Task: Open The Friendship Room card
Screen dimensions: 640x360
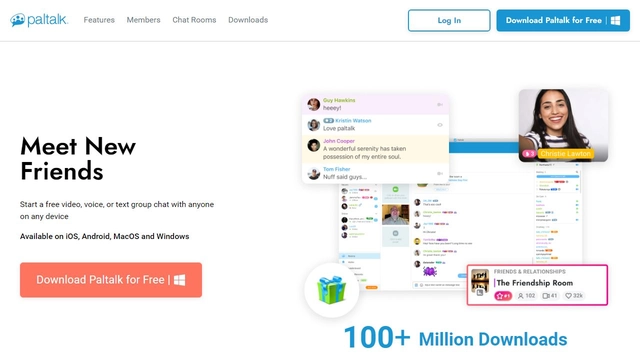Action: coord(537,285)
